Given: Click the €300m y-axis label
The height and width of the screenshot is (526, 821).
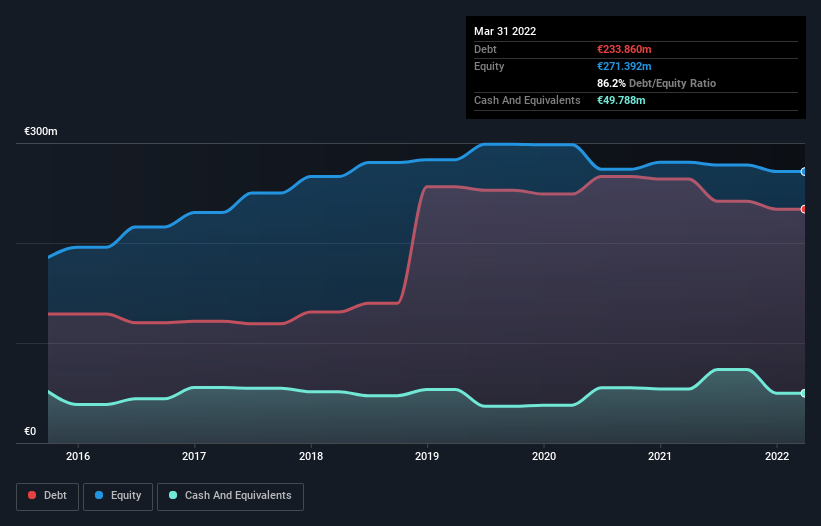Looking at the screenshot, I should 41,131.
